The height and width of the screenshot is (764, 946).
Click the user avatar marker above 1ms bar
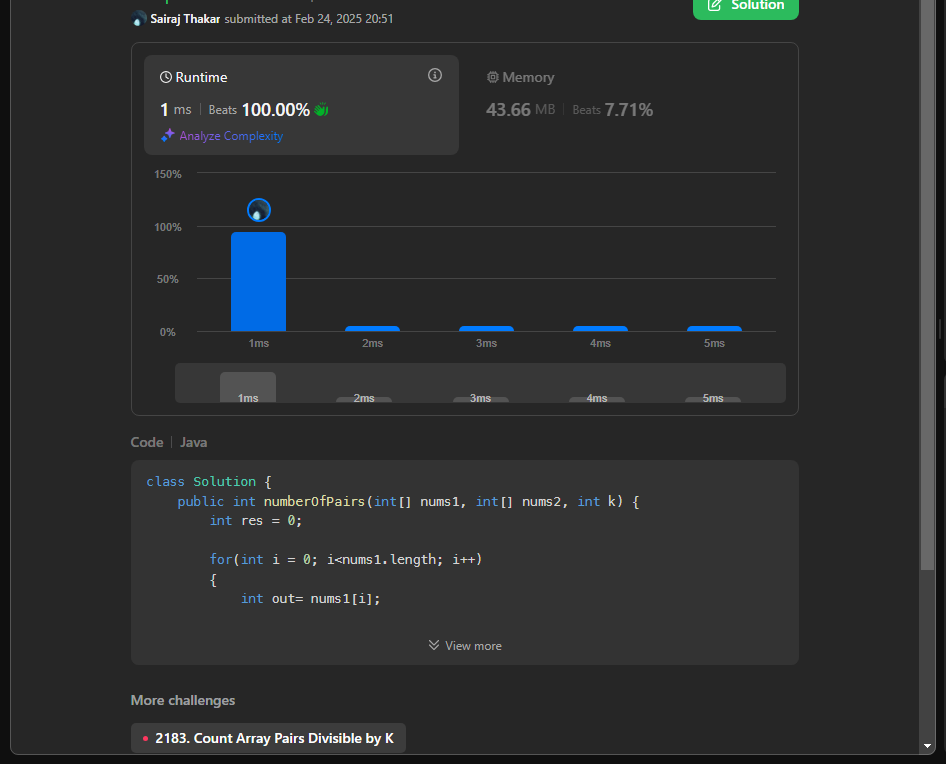(x=259, y=210)
